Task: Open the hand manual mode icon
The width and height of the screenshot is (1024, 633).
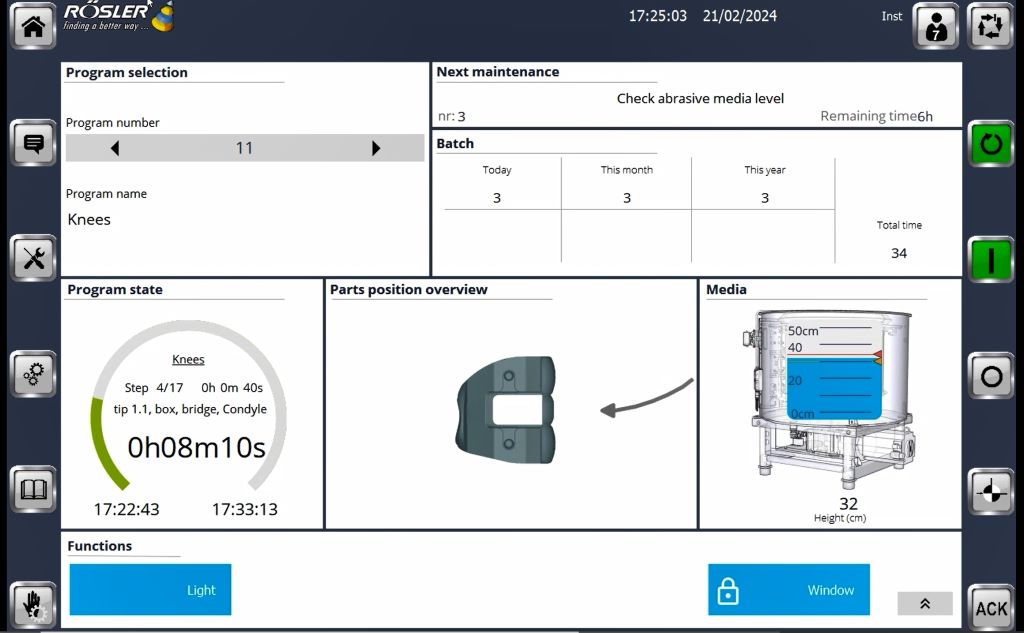Action: tap(33, 606)
